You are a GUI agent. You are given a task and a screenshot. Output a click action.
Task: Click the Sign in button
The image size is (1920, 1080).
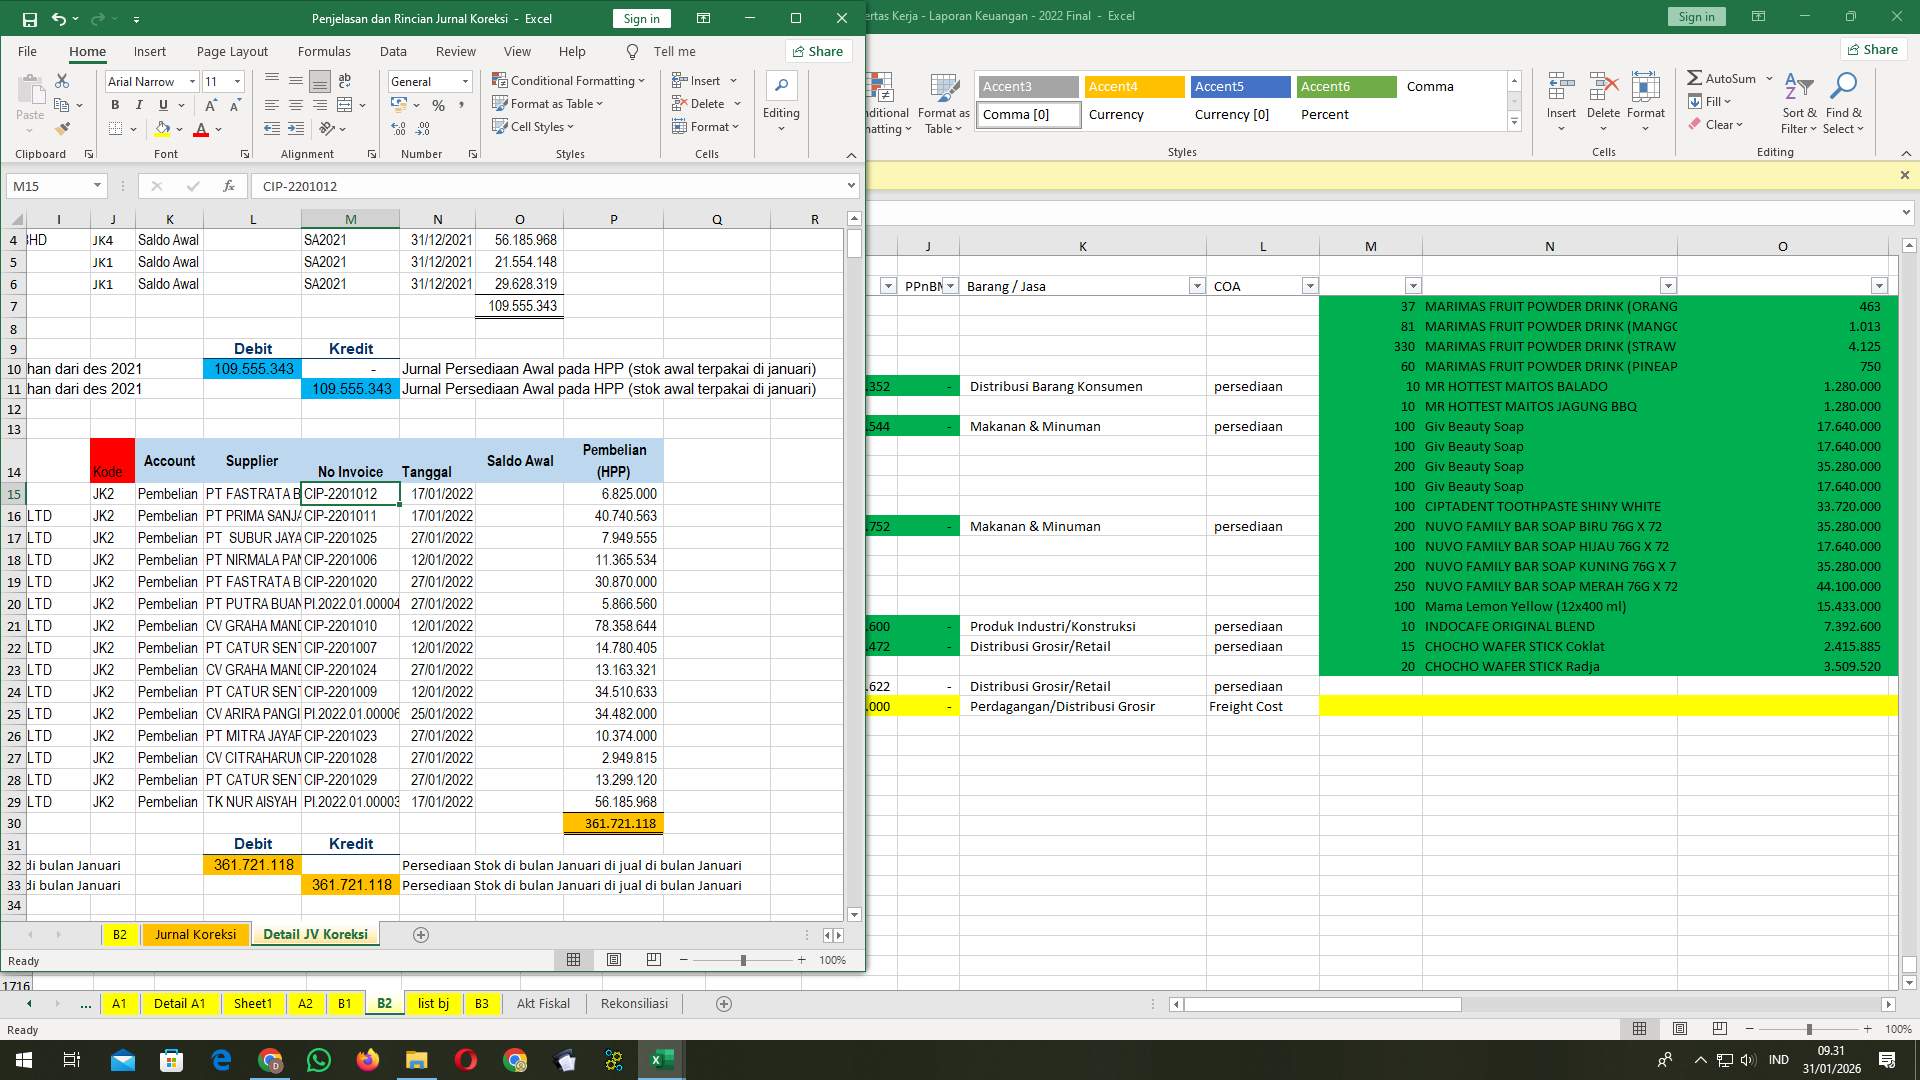(x=640, y=18)
